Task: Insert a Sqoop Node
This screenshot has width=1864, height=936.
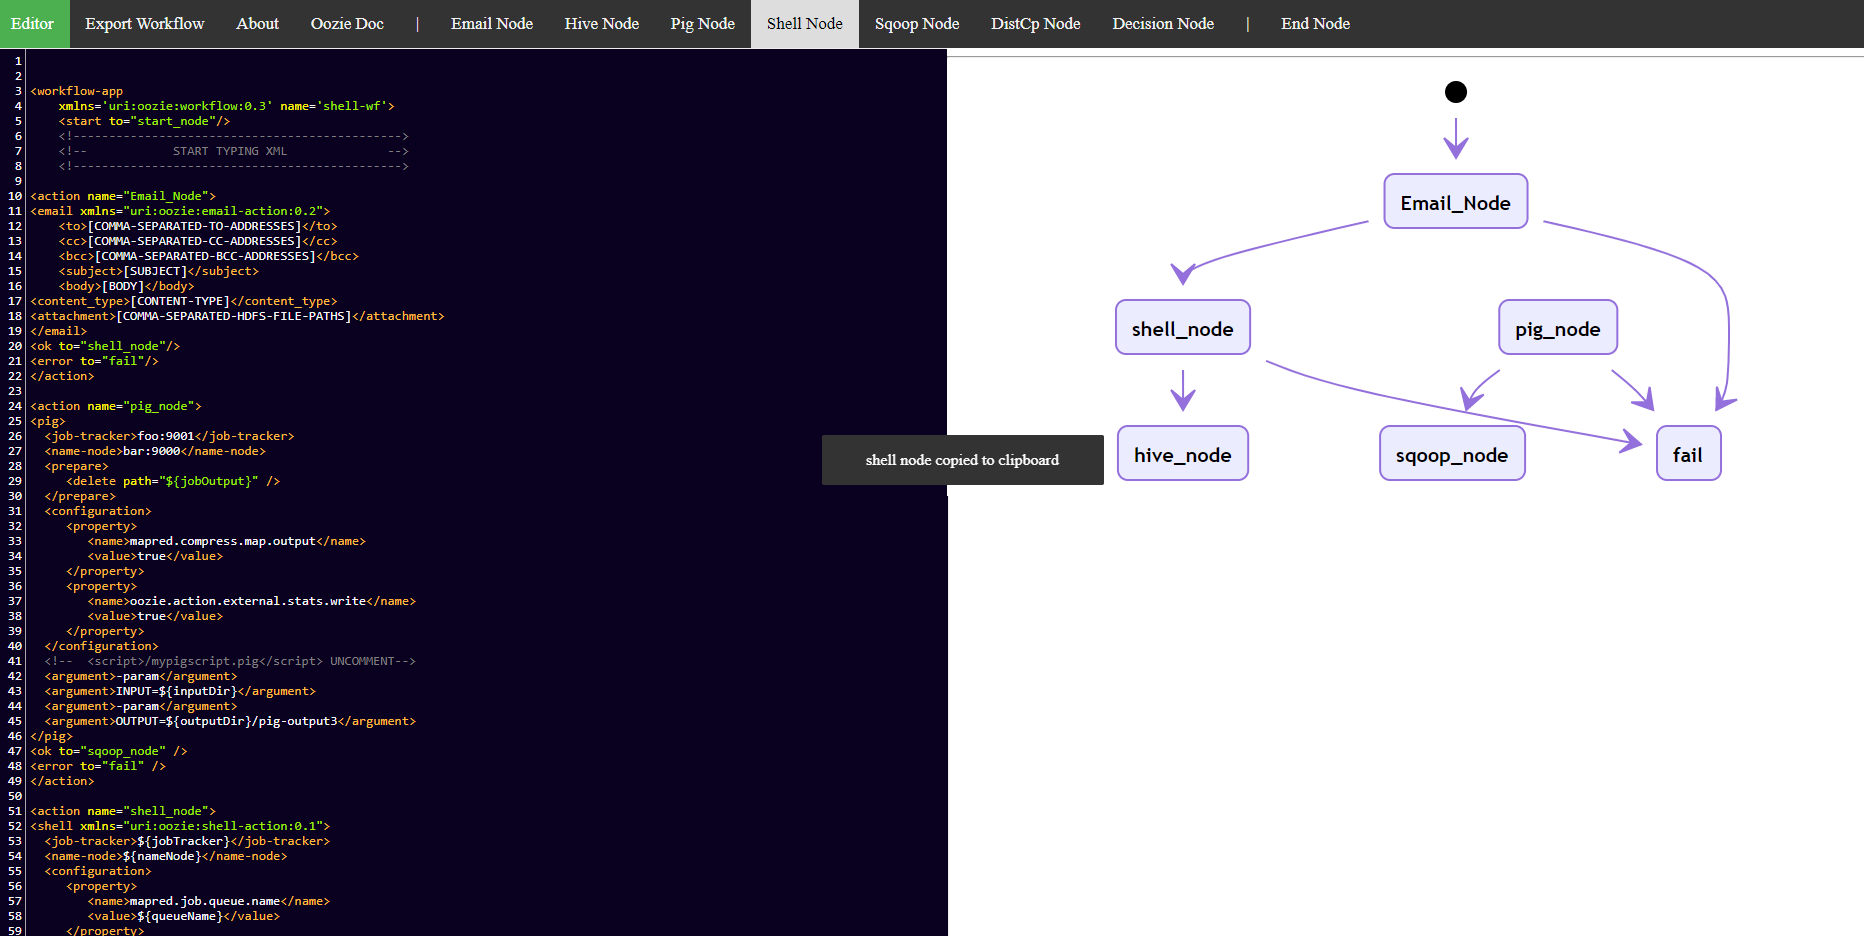Action: (917, 23)
